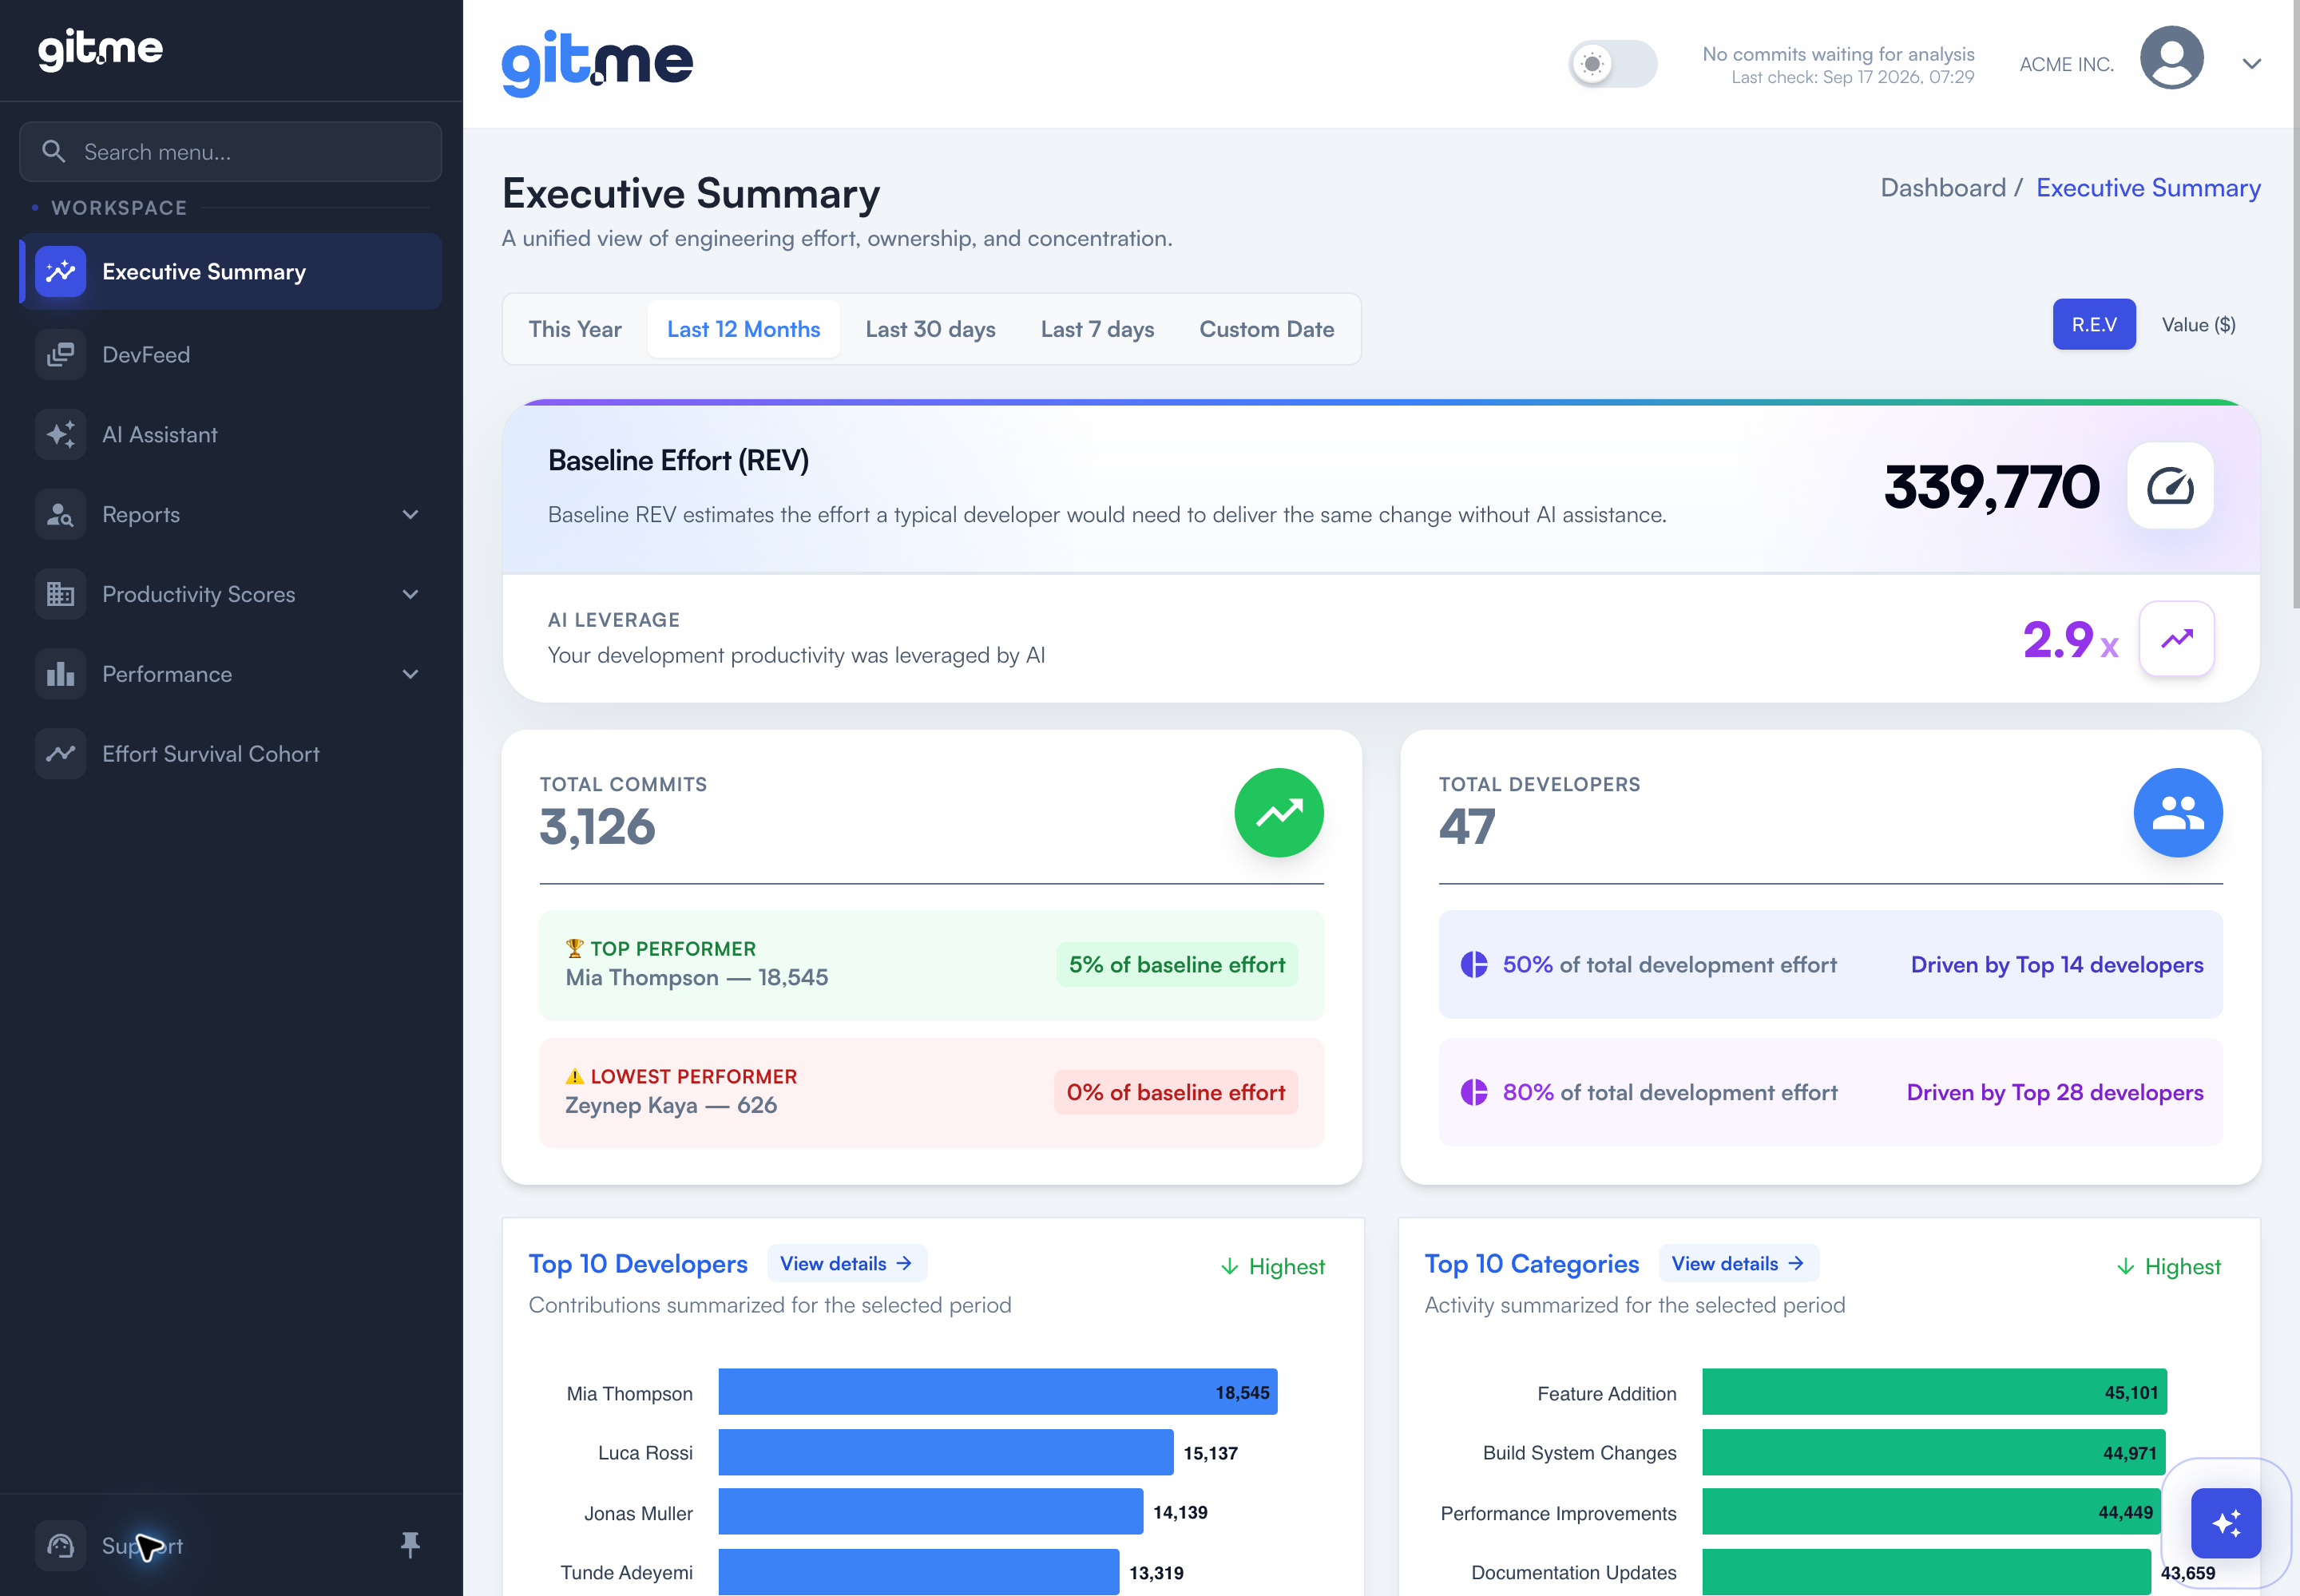Open the Support link
2300x1596 pixels.
point(142,1546)
